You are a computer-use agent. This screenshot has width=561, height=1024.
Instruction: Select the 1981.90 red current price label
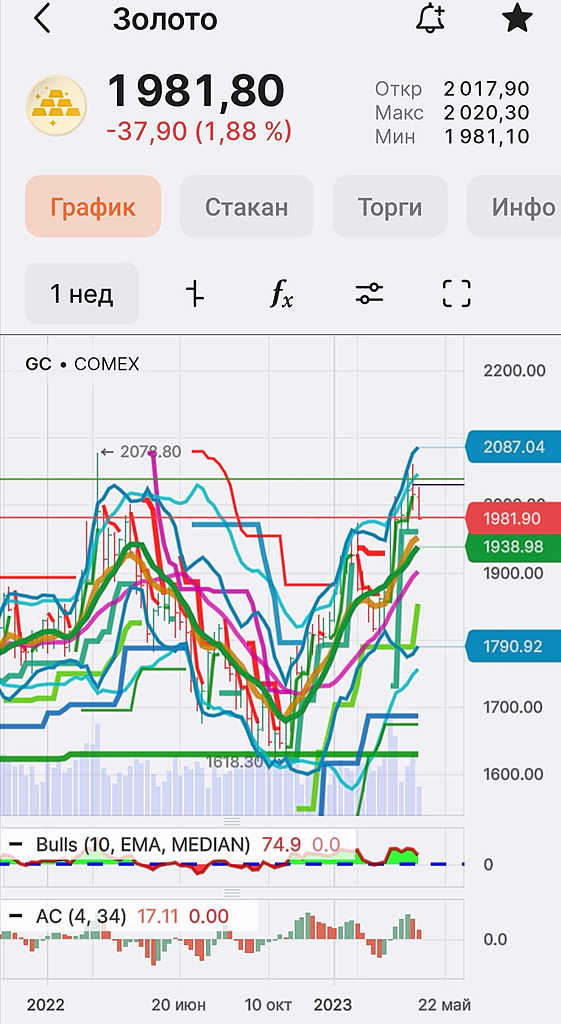click(x=512, y=519)
